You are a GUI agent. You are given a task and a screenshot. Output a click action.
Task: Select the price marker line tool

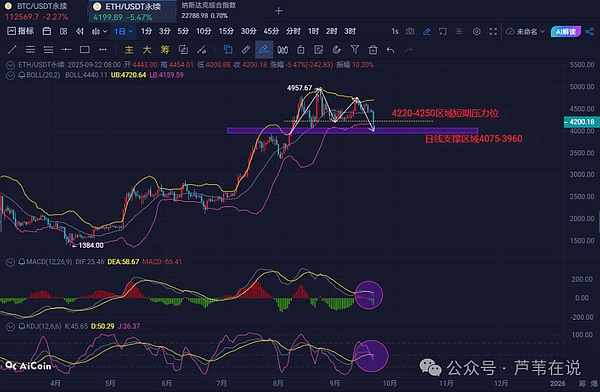[67, 49]
